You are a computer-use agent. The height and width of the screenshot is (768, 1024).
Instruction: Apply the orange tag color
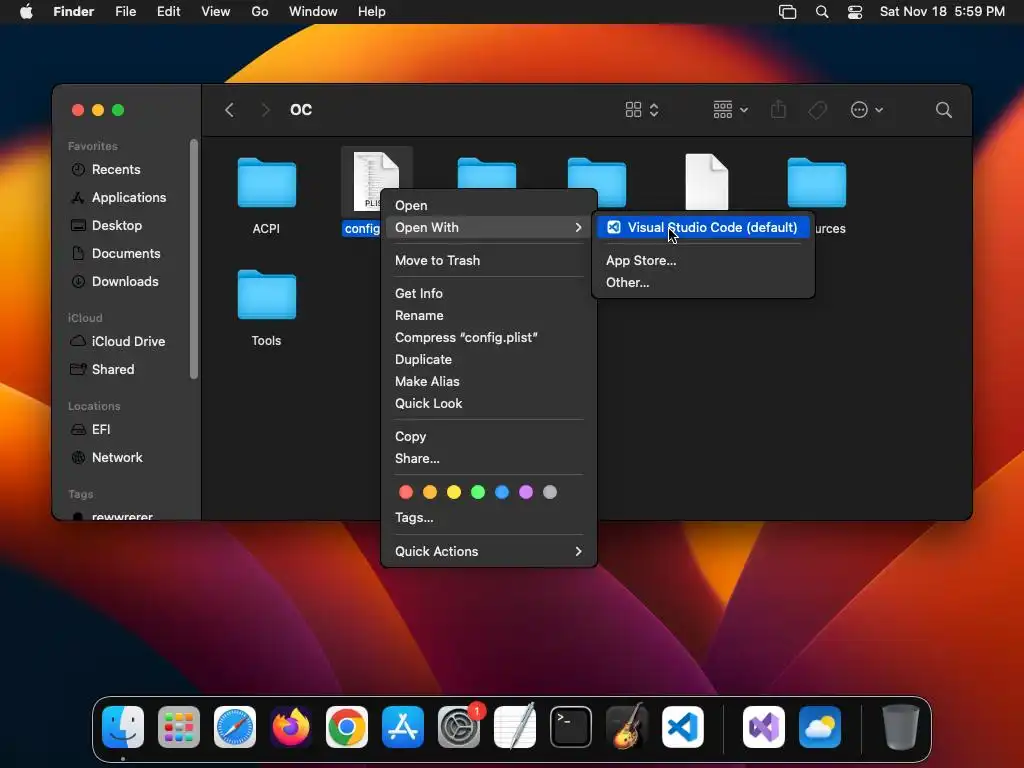coord(430,492)
